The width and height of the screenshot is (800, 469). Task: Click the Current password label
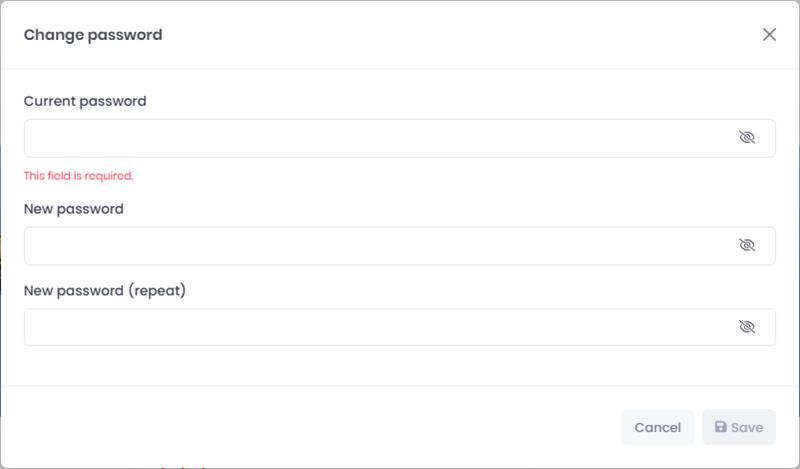click(85, 101)
